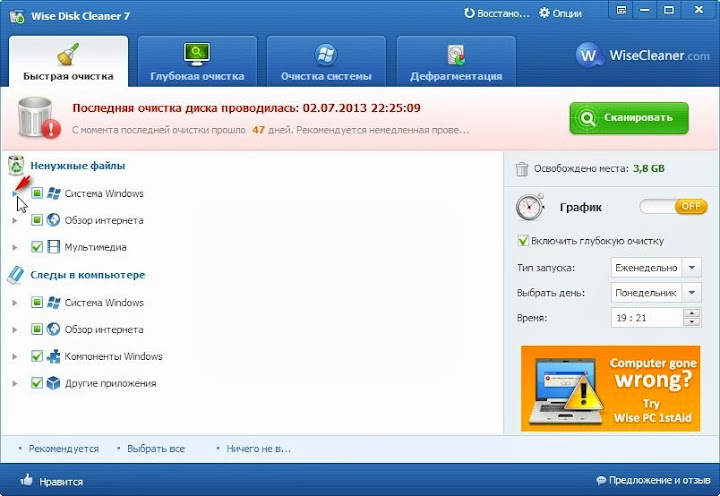The width and height of the screenshot is (720, 496).
Task: Click Windows flag icon under Следы в компьютере
Action: click(x=53, y=302)
